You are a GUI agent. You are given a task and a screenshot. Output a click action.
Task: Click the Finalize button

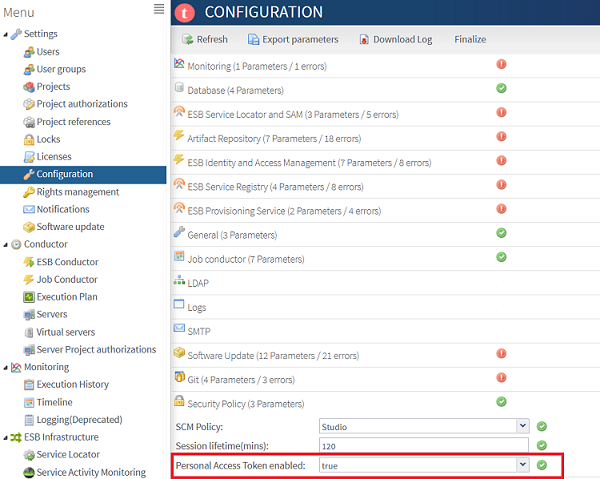pos(469,40)
